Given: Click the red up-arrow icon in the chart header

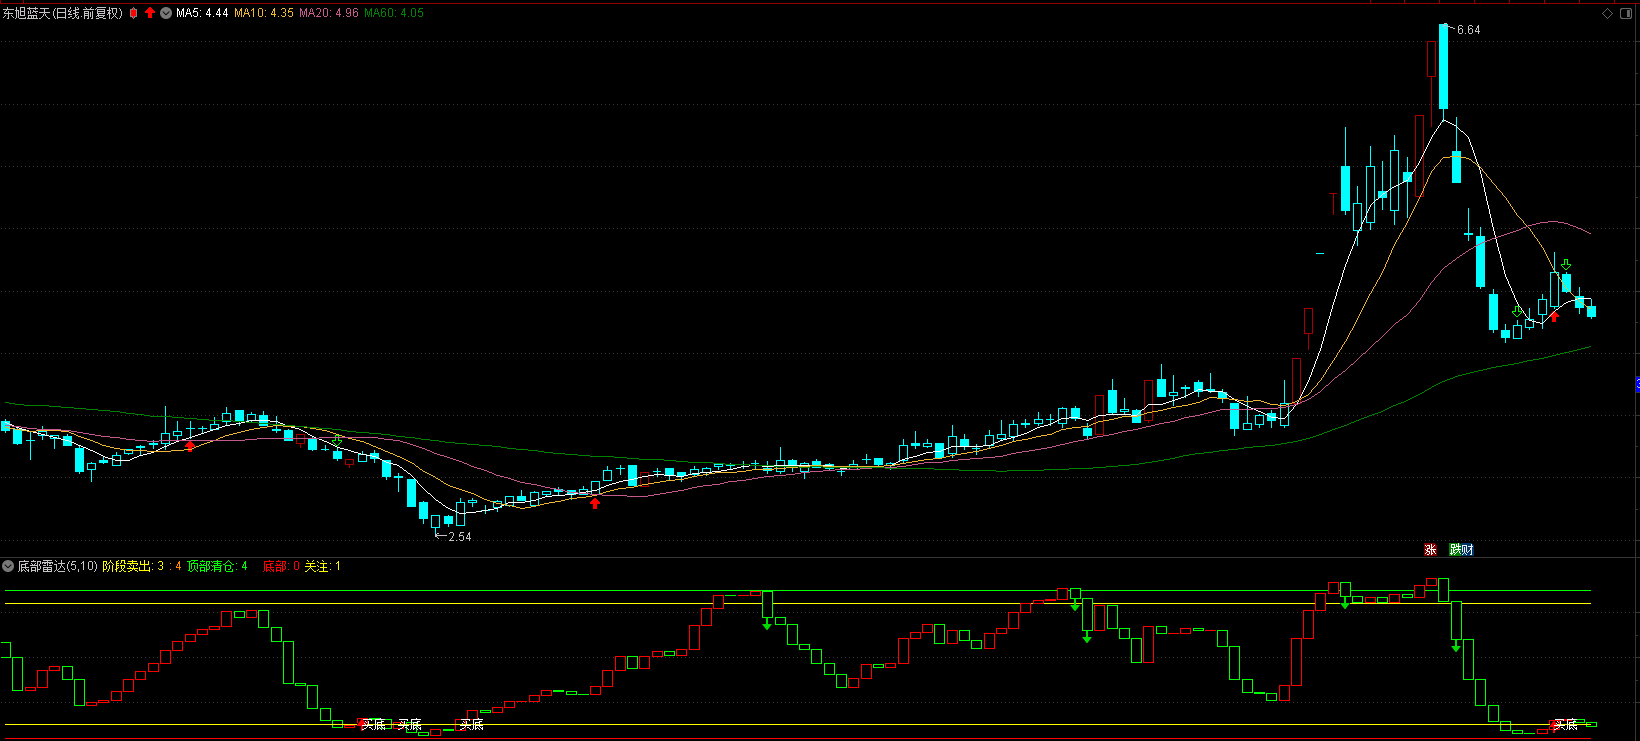Looking at the screenshot, I should point(150,13).
